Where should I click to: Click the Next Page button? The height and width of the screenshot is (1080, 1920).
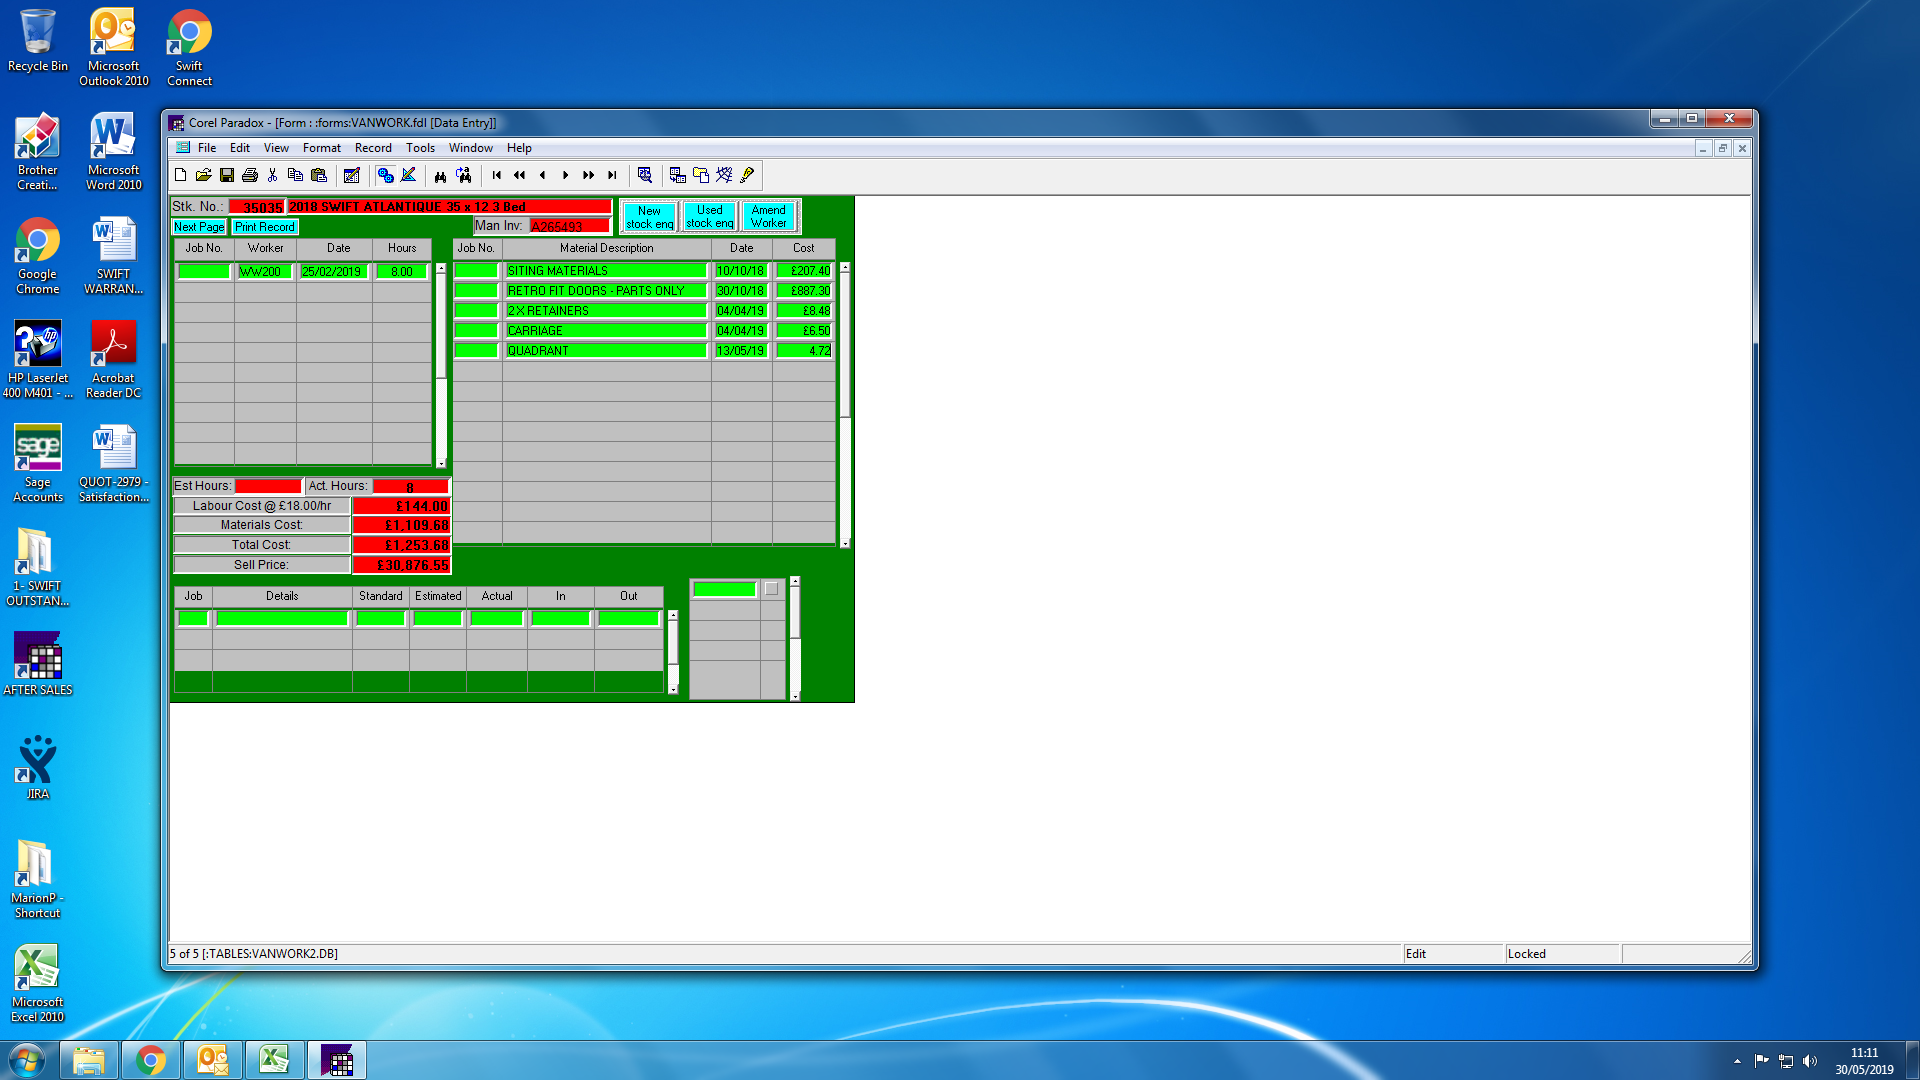(x=199, y=227)
